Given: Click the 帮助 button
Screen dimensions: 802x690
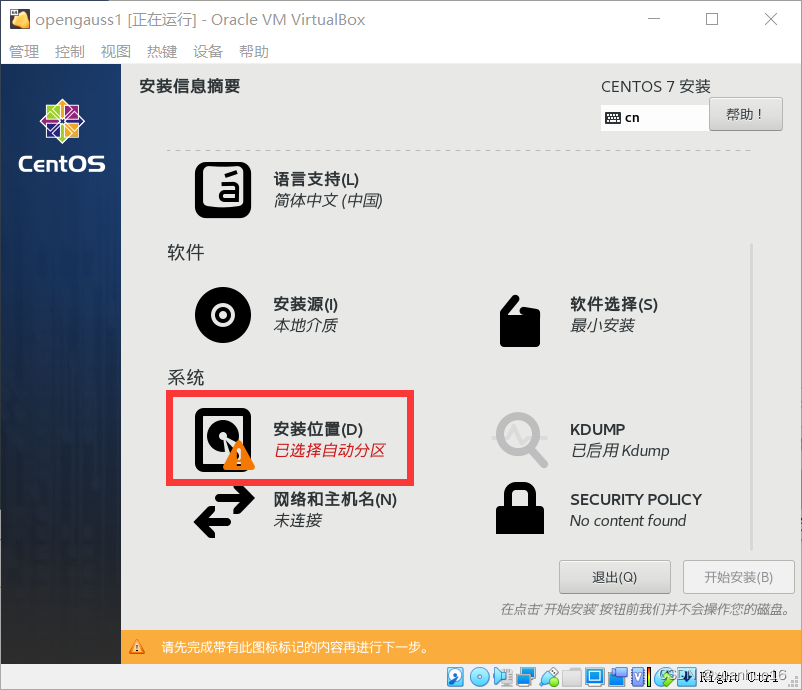Looking at the screenshot, I should [x=745, y=113].
